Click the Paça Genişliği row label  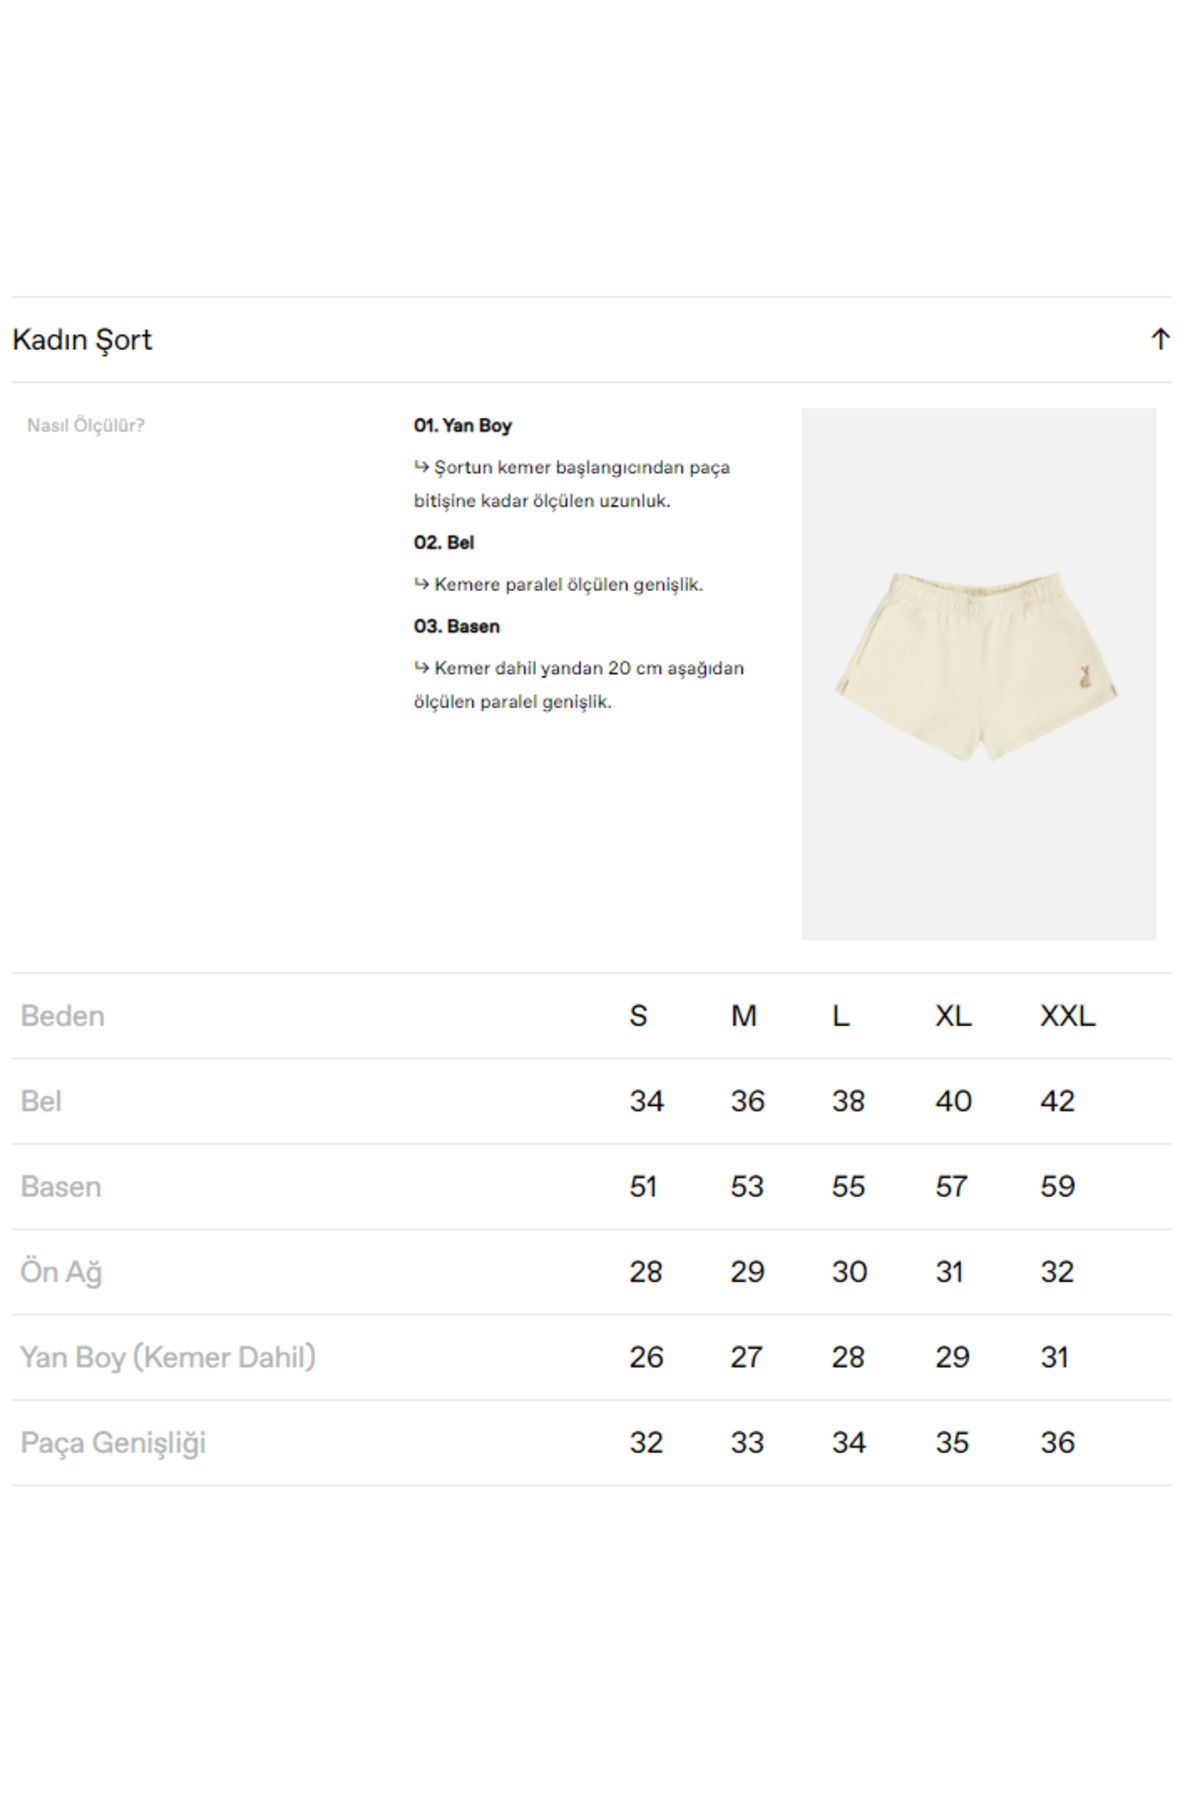113,1443
